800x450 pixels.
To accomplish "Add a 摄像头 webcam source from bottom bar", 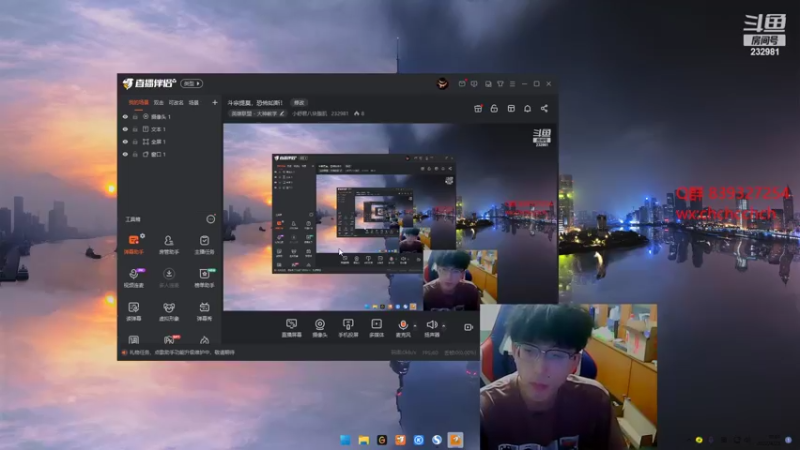I will pyautogui.click(x=320, y=328).
